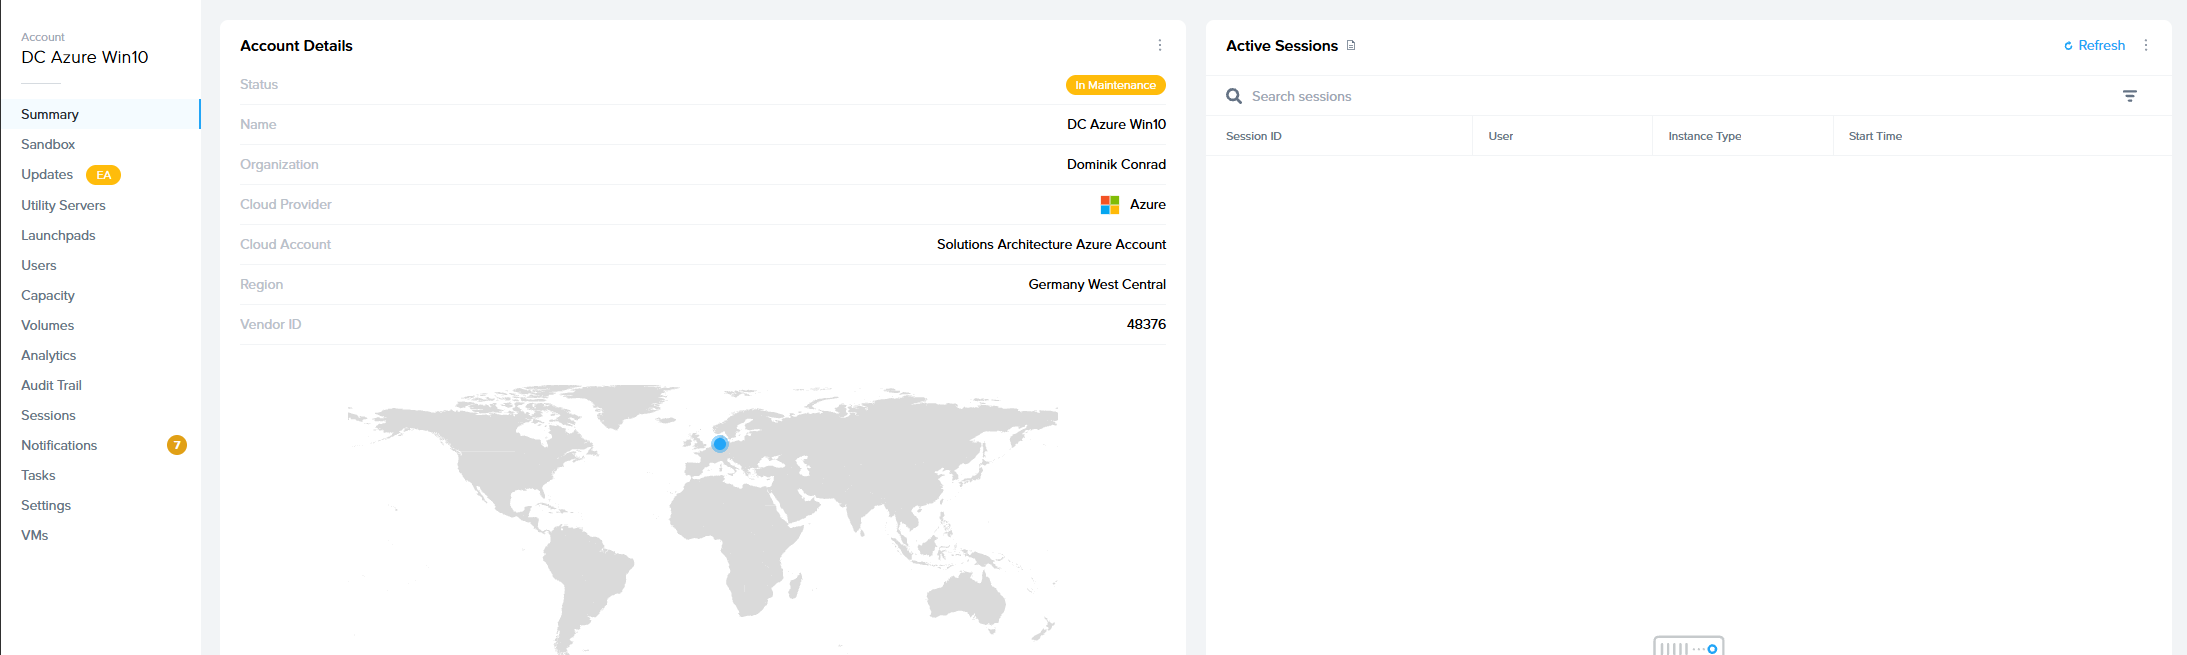The height and width of the screenshot is (655, 2187).
Task: Click the EA badge next to Updates
Action: coord(103,175)
